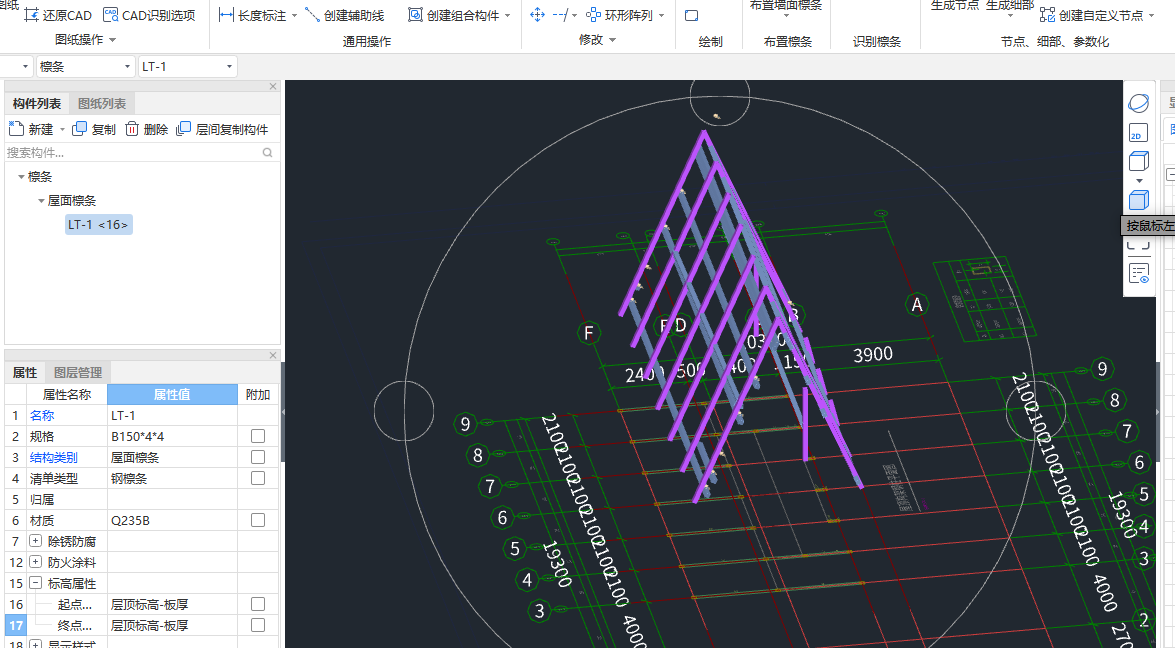Expand the 防火涂料 property group
Image resolution: width=1175 pixels, height=648 pixels.
click(35, 562)
